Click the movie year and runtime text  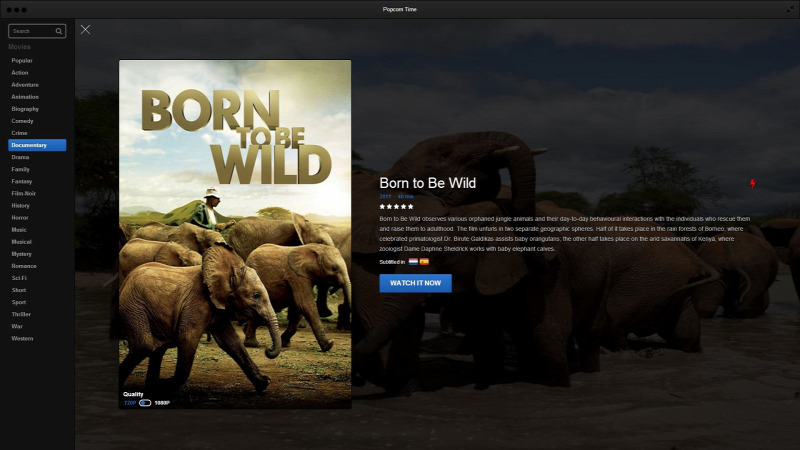point(396,196)
